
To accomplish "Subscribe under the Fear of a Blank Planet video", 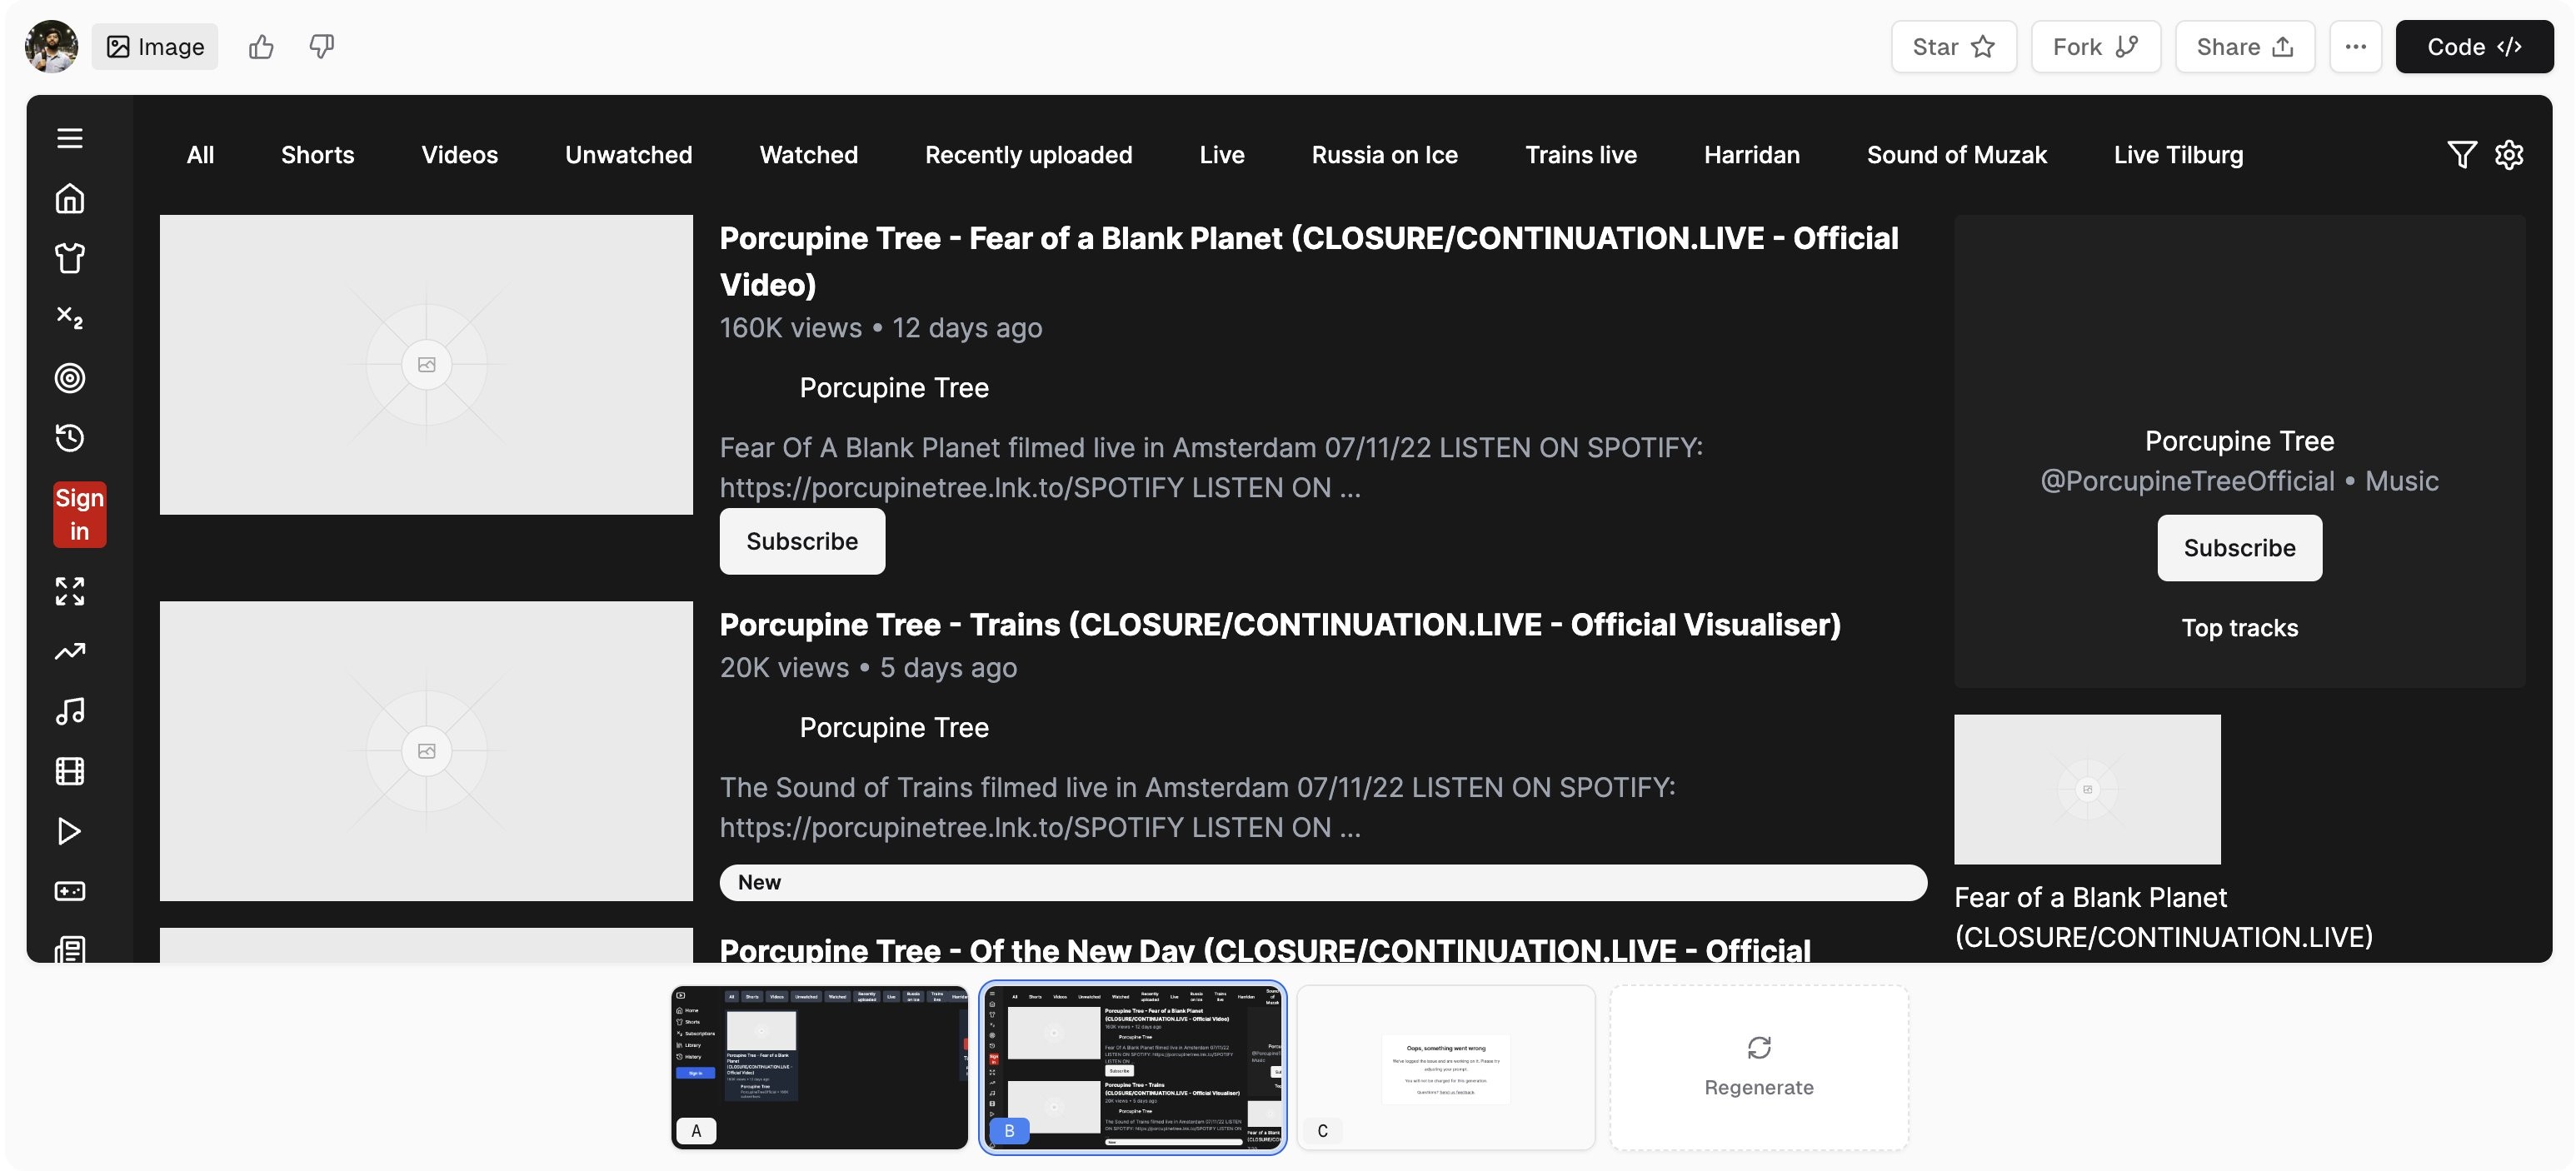I will [802, 541].
